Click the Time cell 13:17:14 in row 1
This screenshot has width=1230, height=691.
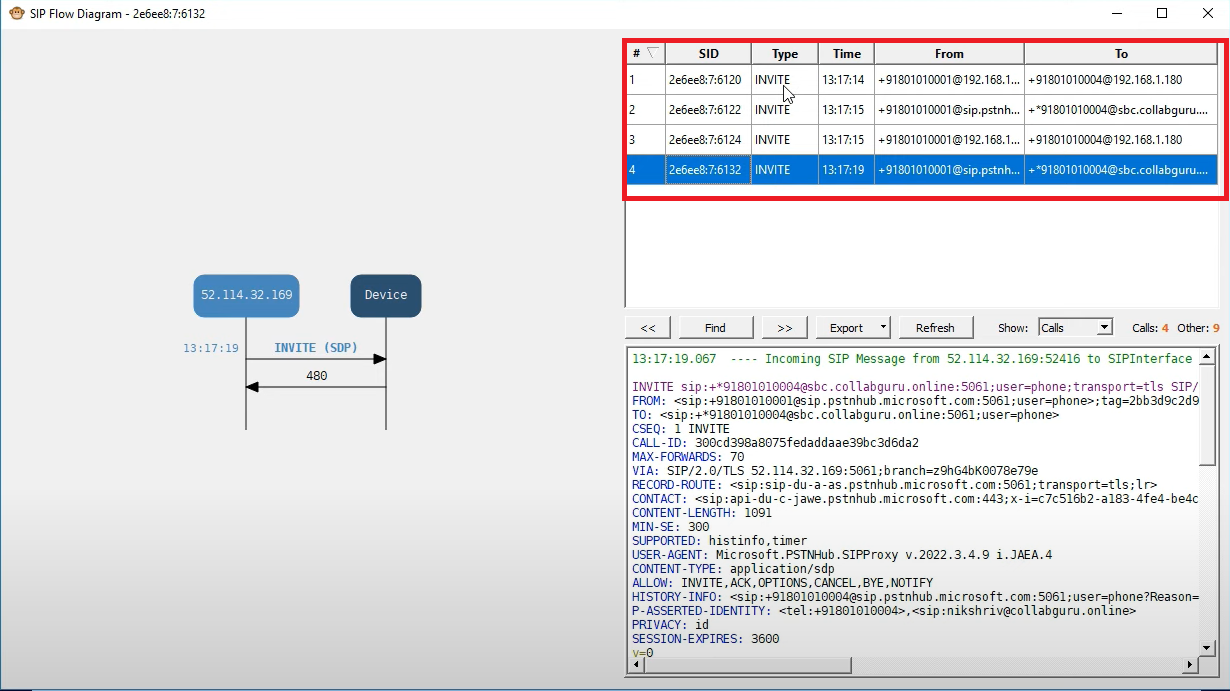pos(846,80)
